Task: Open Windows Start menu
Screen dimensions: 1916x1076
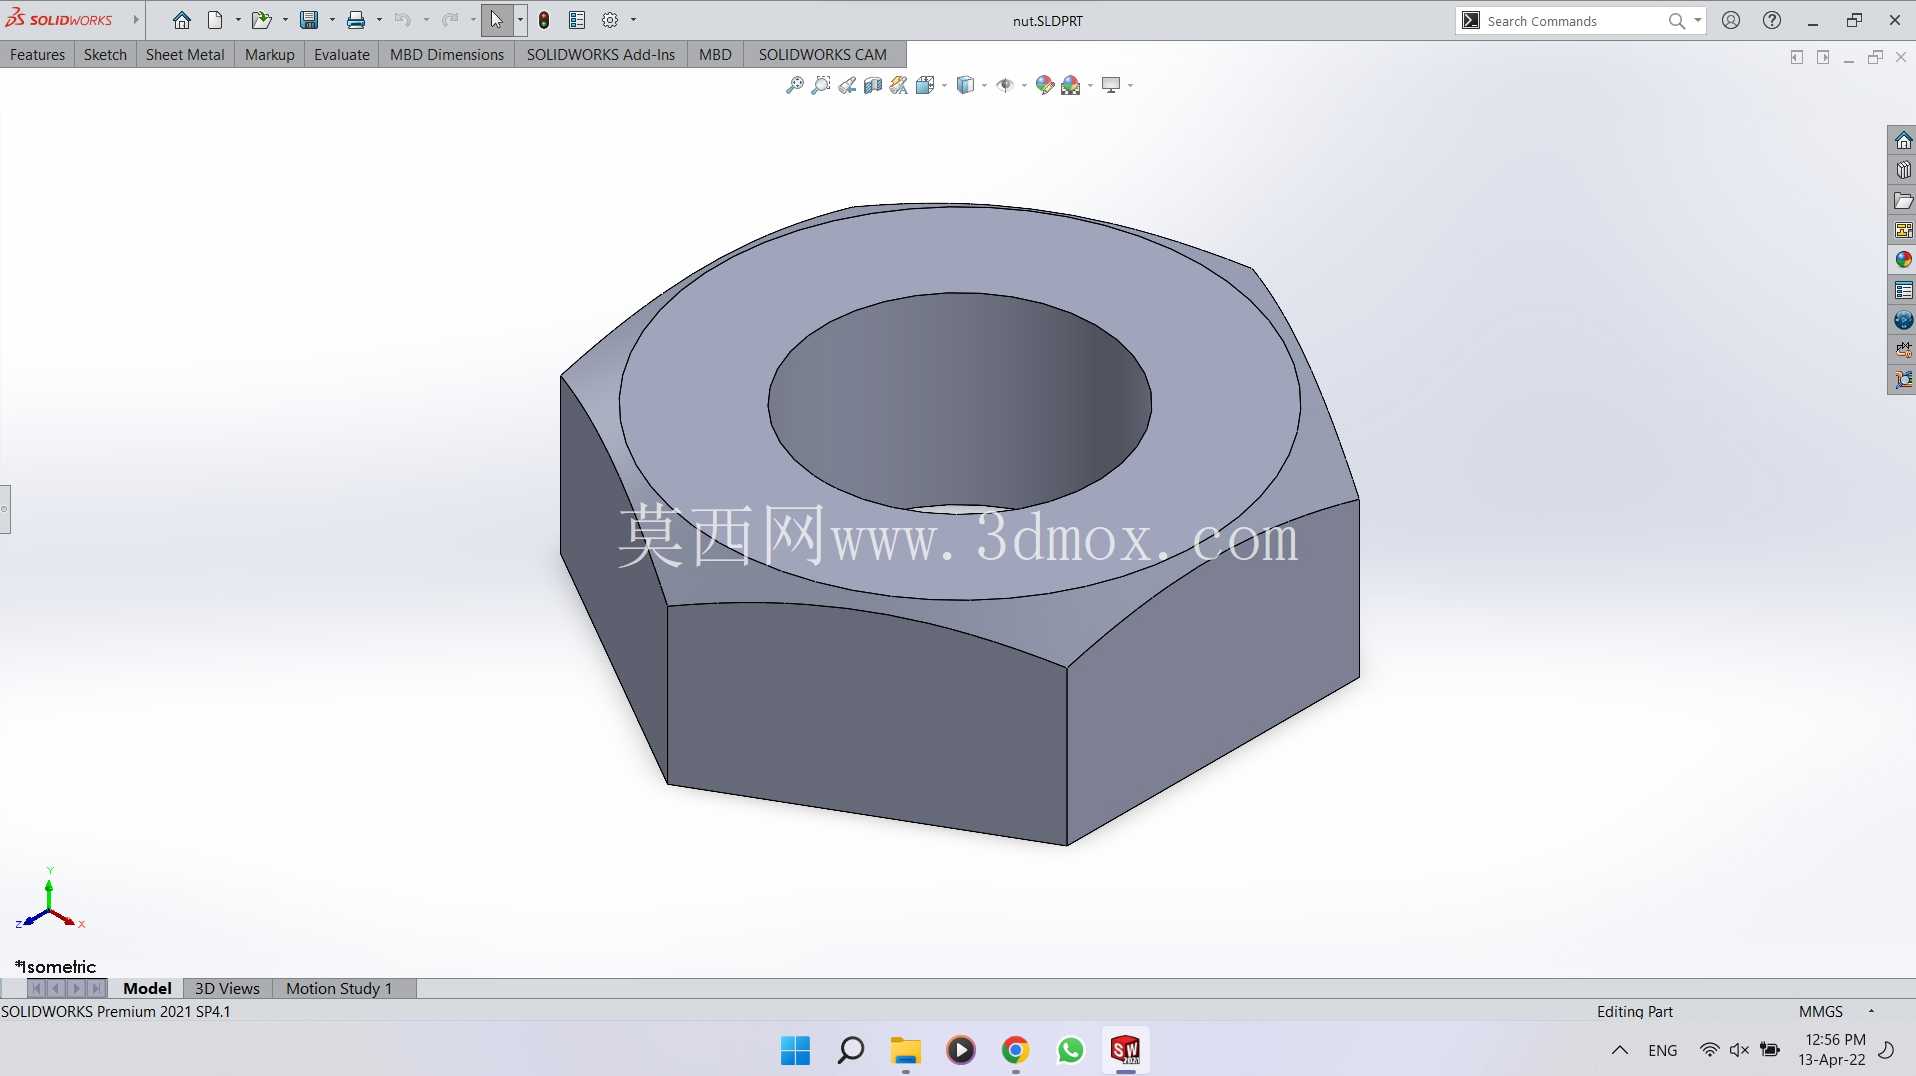Action: point(795,1050)
